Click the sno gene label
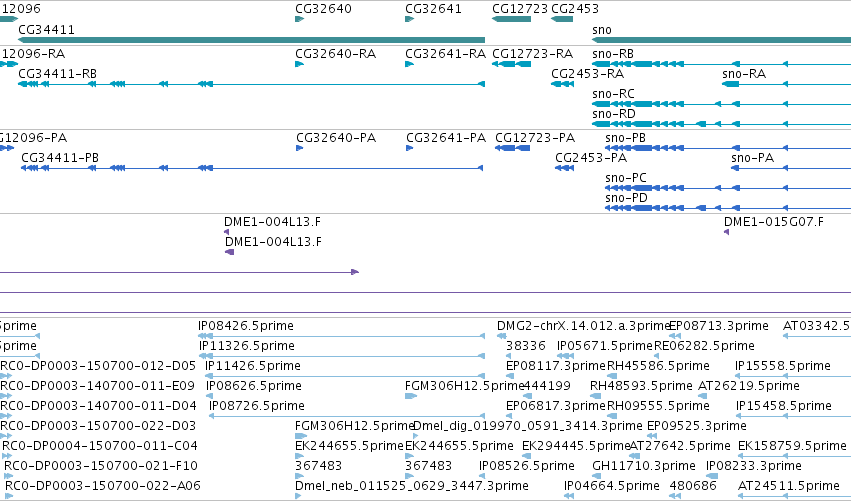The width and height of the screenshot is (851, 501). click(602, 30)
